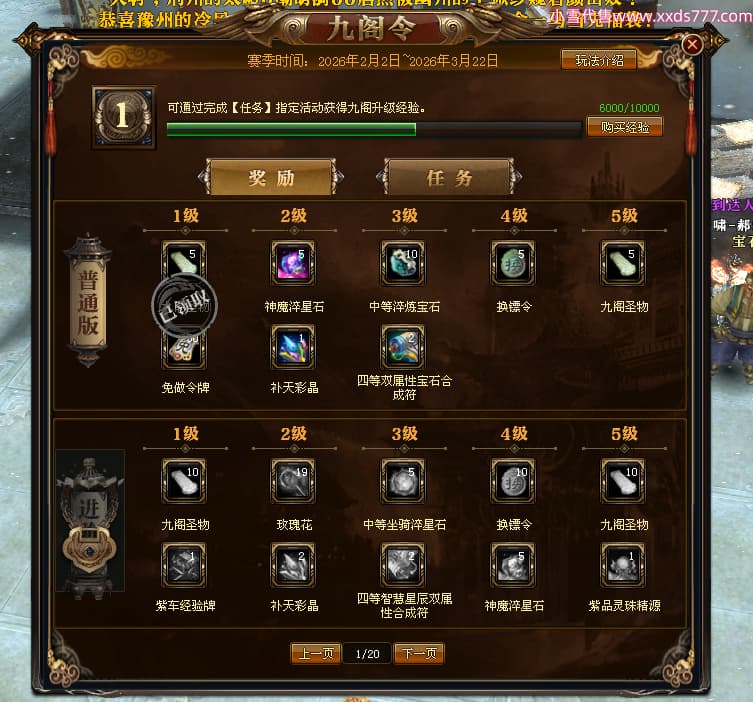Image resolution: width=753 pixels, height=702 pixels.
Task: Select the 紫品灵珠精源 level 5 reward icon
Action: [623, 565]
